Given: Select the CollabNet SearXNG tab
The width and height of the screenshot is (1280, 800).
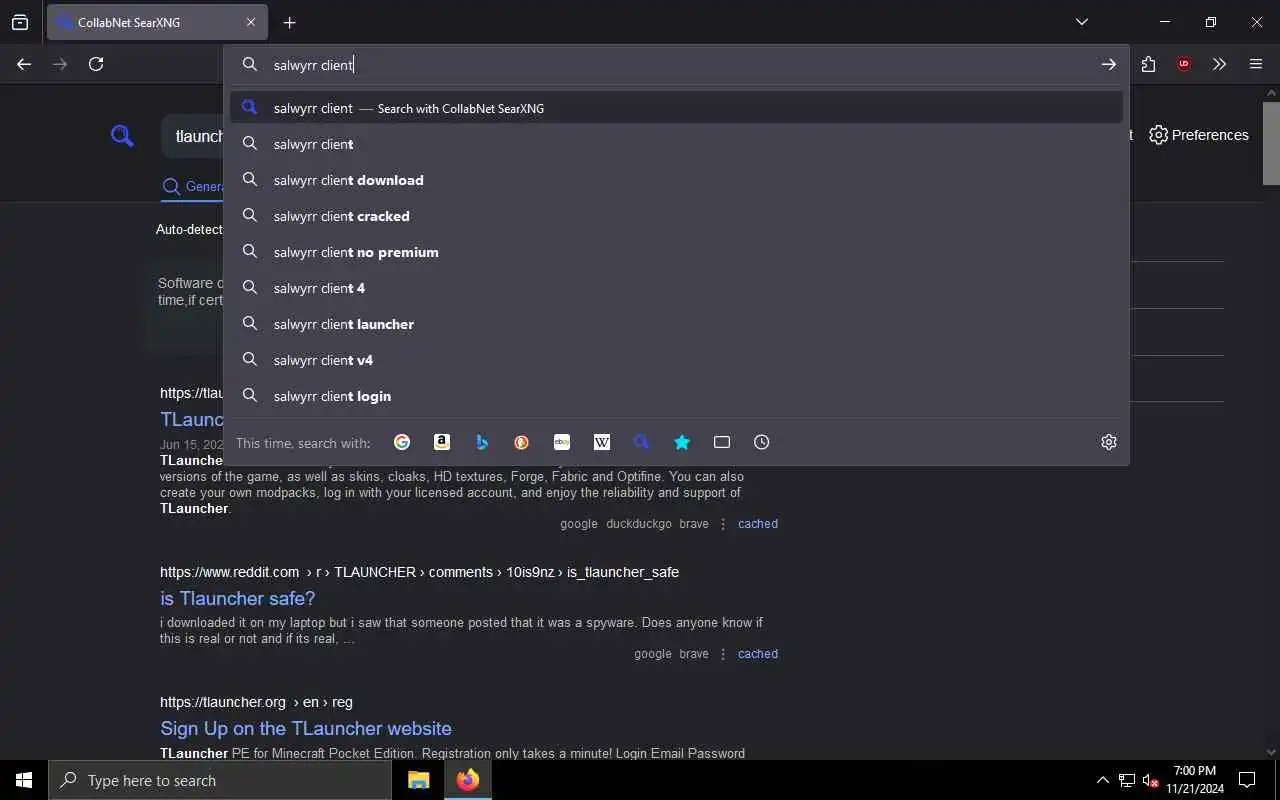Looking at the screenshot, I should coord(157,22).
